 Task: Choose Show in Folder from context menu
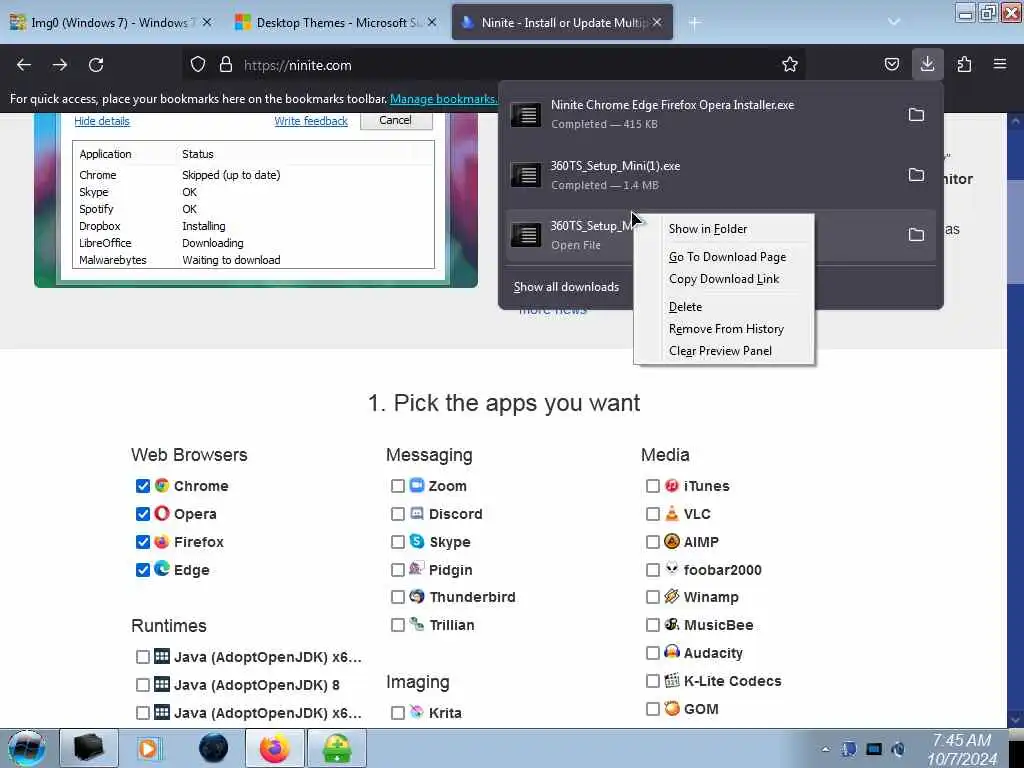click(x=724, y=229)
